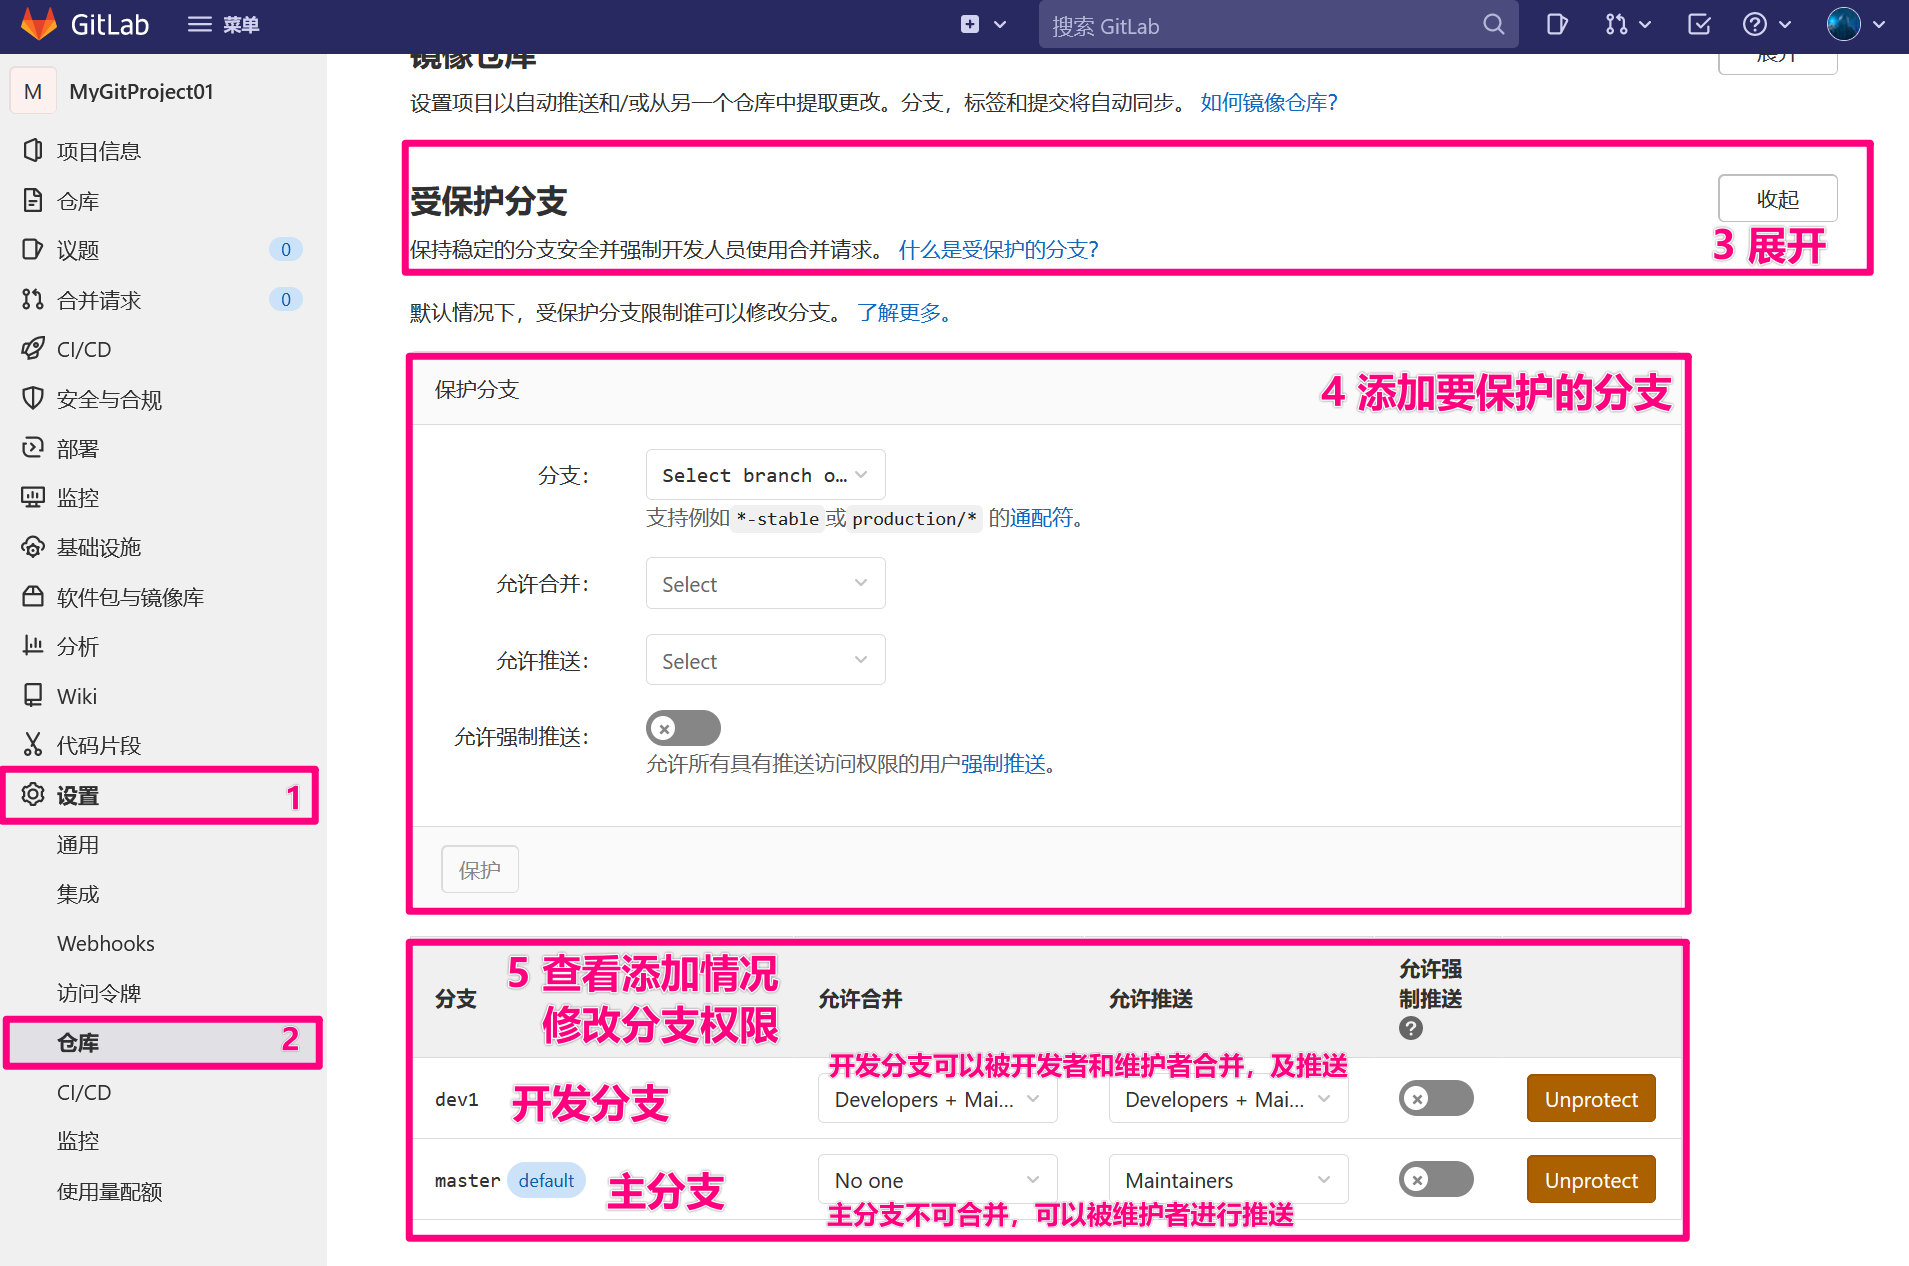Click the 合并请求 count badge 0
Screen dimensions: 1909x1266
pyautogui.click(x=285, y=299)
